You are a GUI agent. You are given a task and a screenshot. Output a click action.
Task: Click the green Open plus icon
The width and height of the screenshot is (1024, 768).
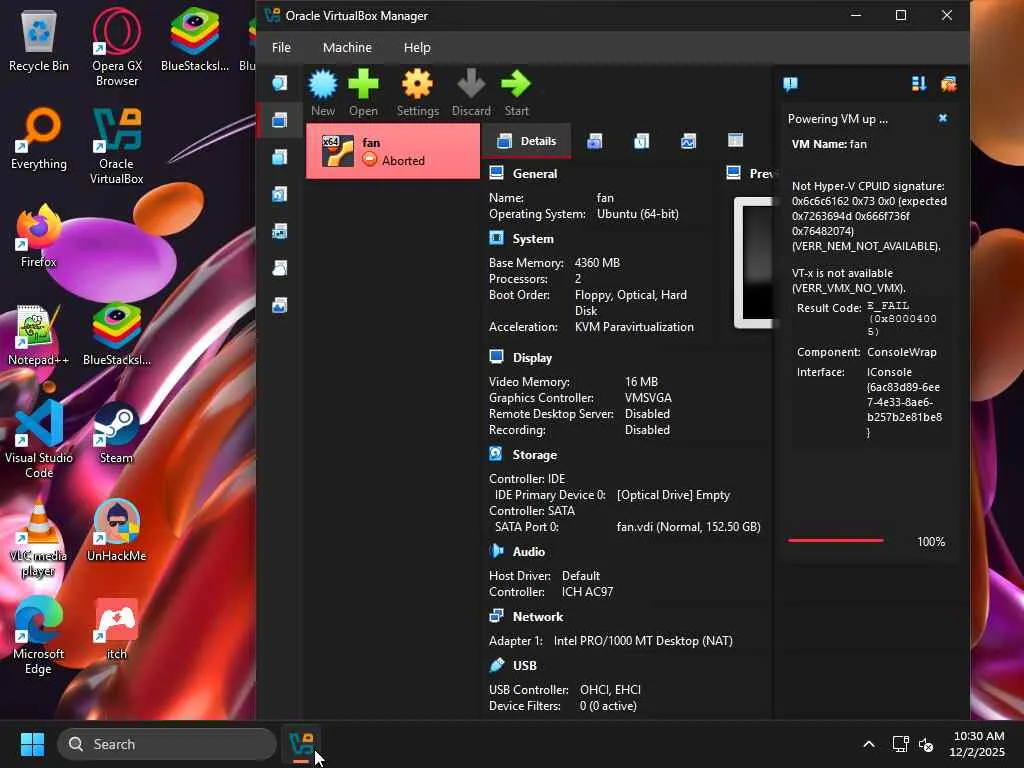(x=363, y=85)
